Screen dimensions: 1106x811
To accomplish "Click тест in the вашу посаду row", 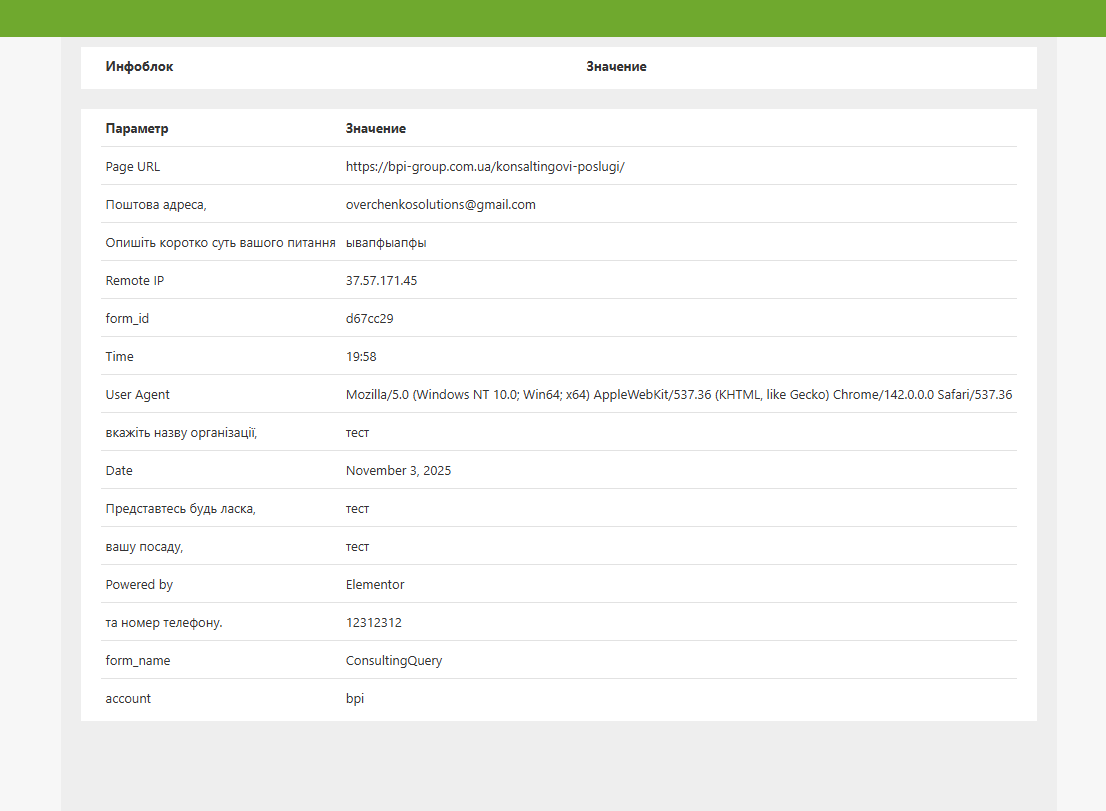I will pyautogui.click(x=357, y=547).
